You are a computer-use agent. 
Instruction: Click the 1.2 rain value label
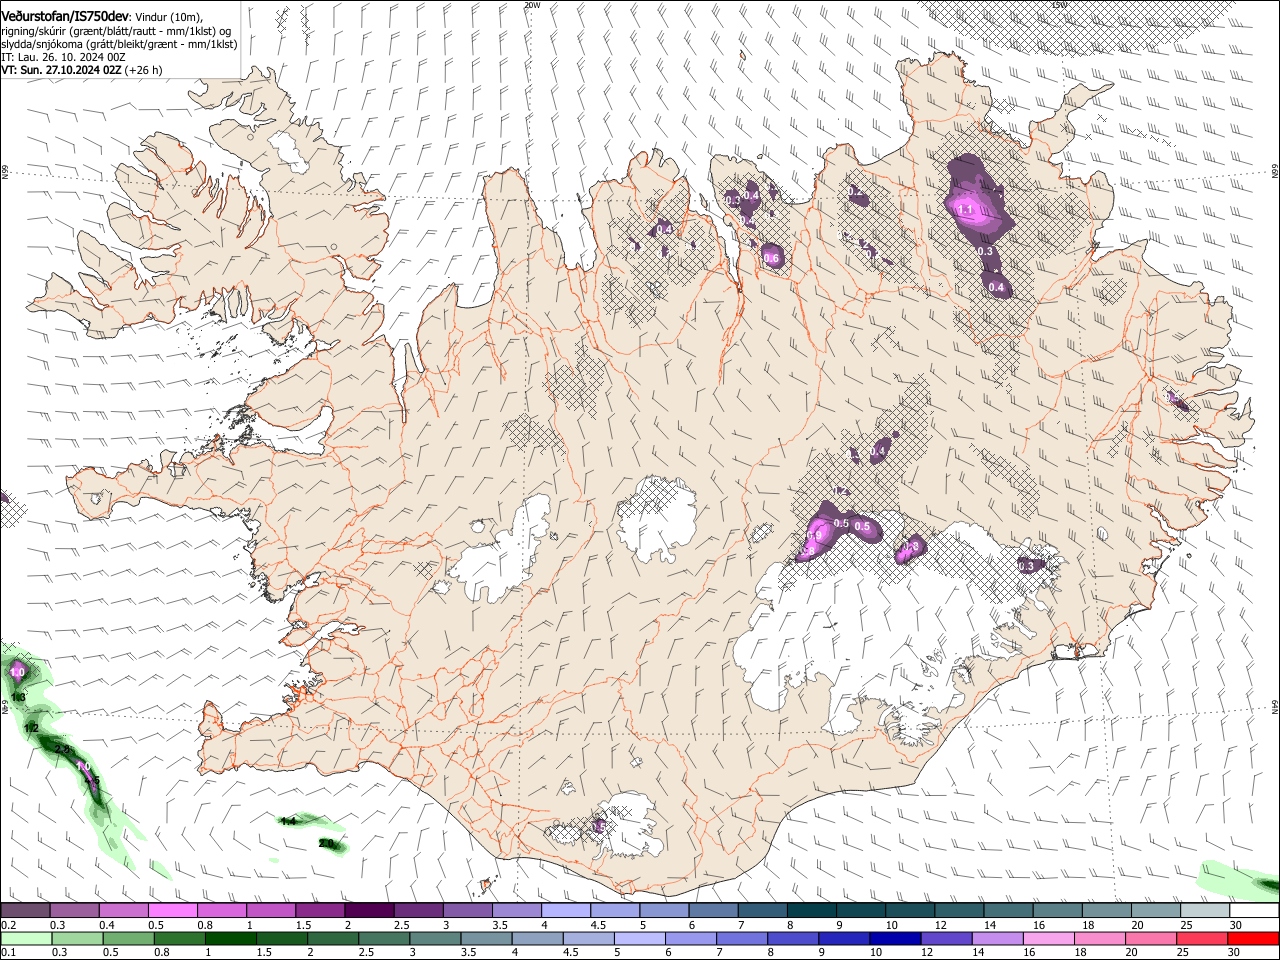click(31, 728)
